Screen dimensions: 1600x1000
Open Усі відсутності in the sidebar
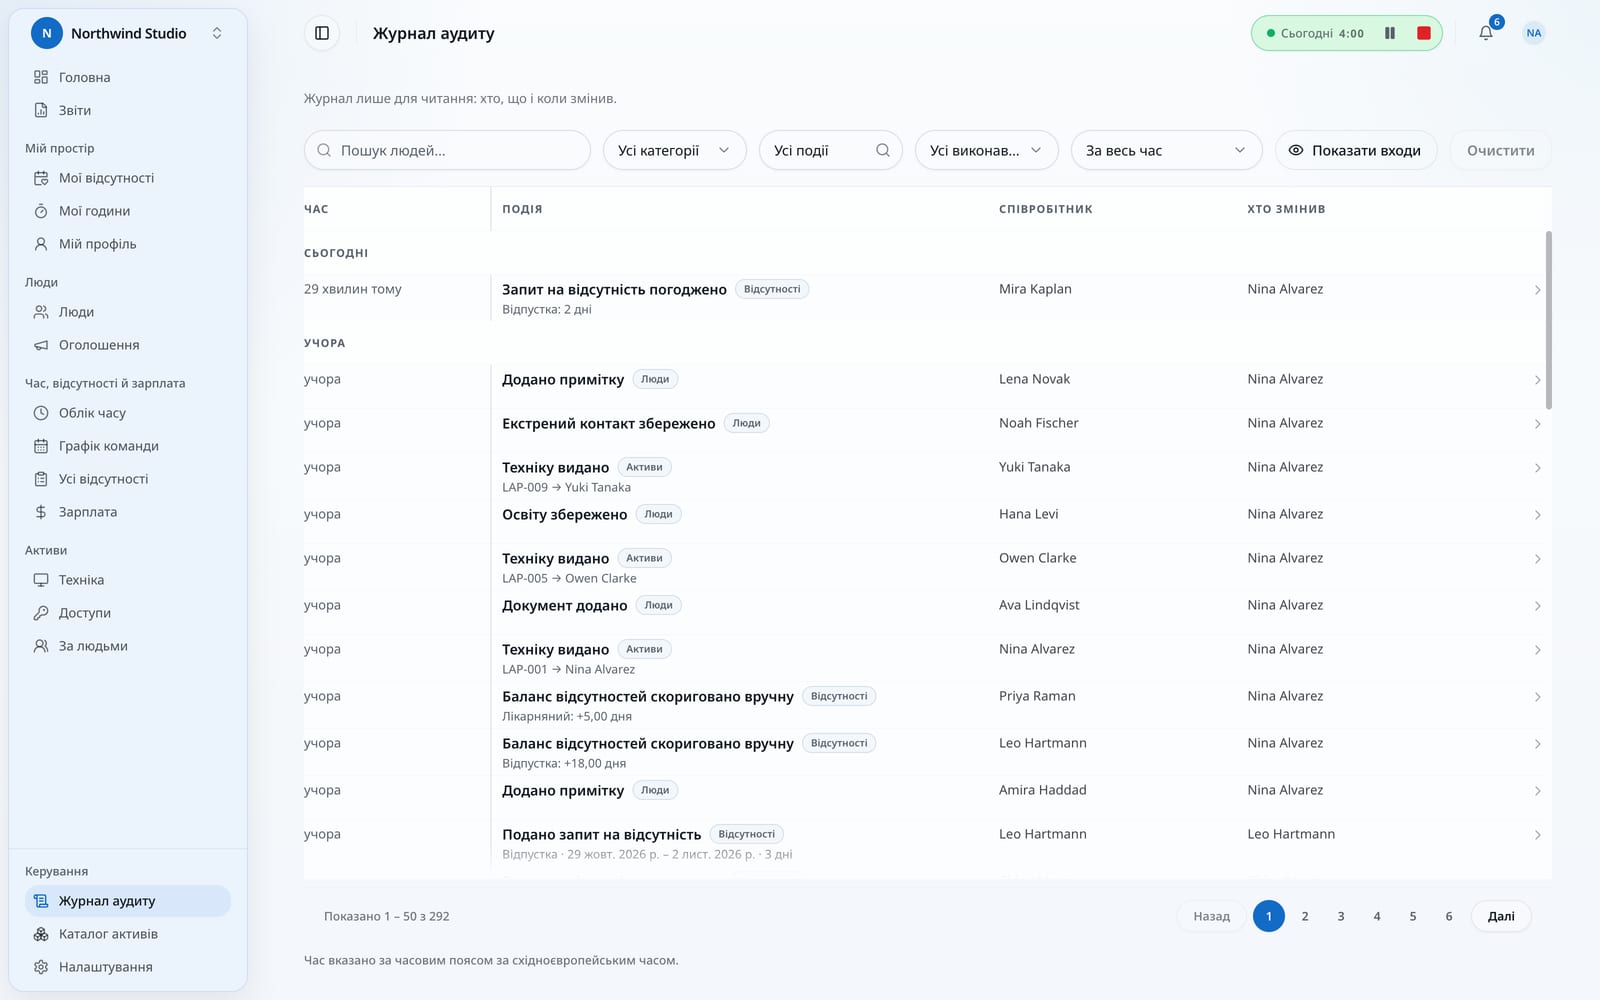click(x=128, y=479)
